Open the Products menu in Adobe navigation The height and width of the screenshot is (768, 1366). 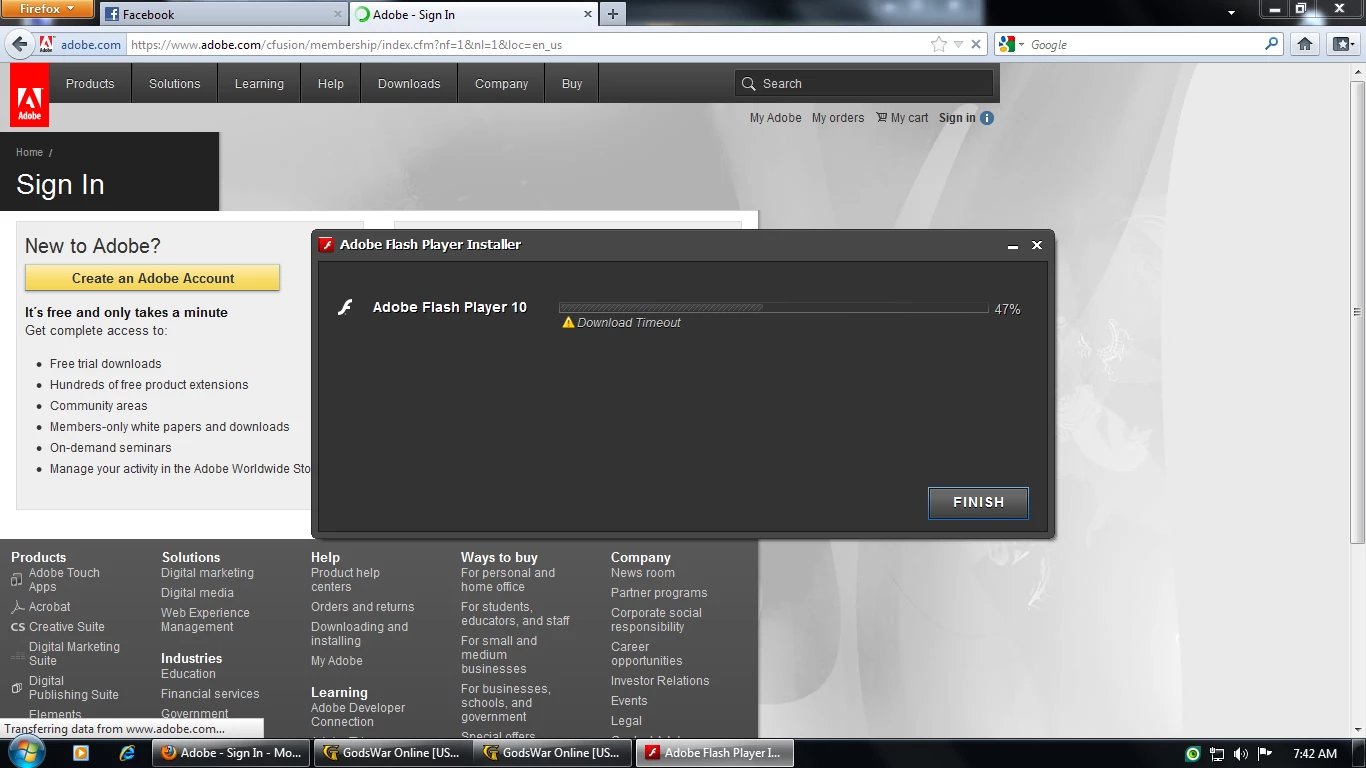coord(90,84)
